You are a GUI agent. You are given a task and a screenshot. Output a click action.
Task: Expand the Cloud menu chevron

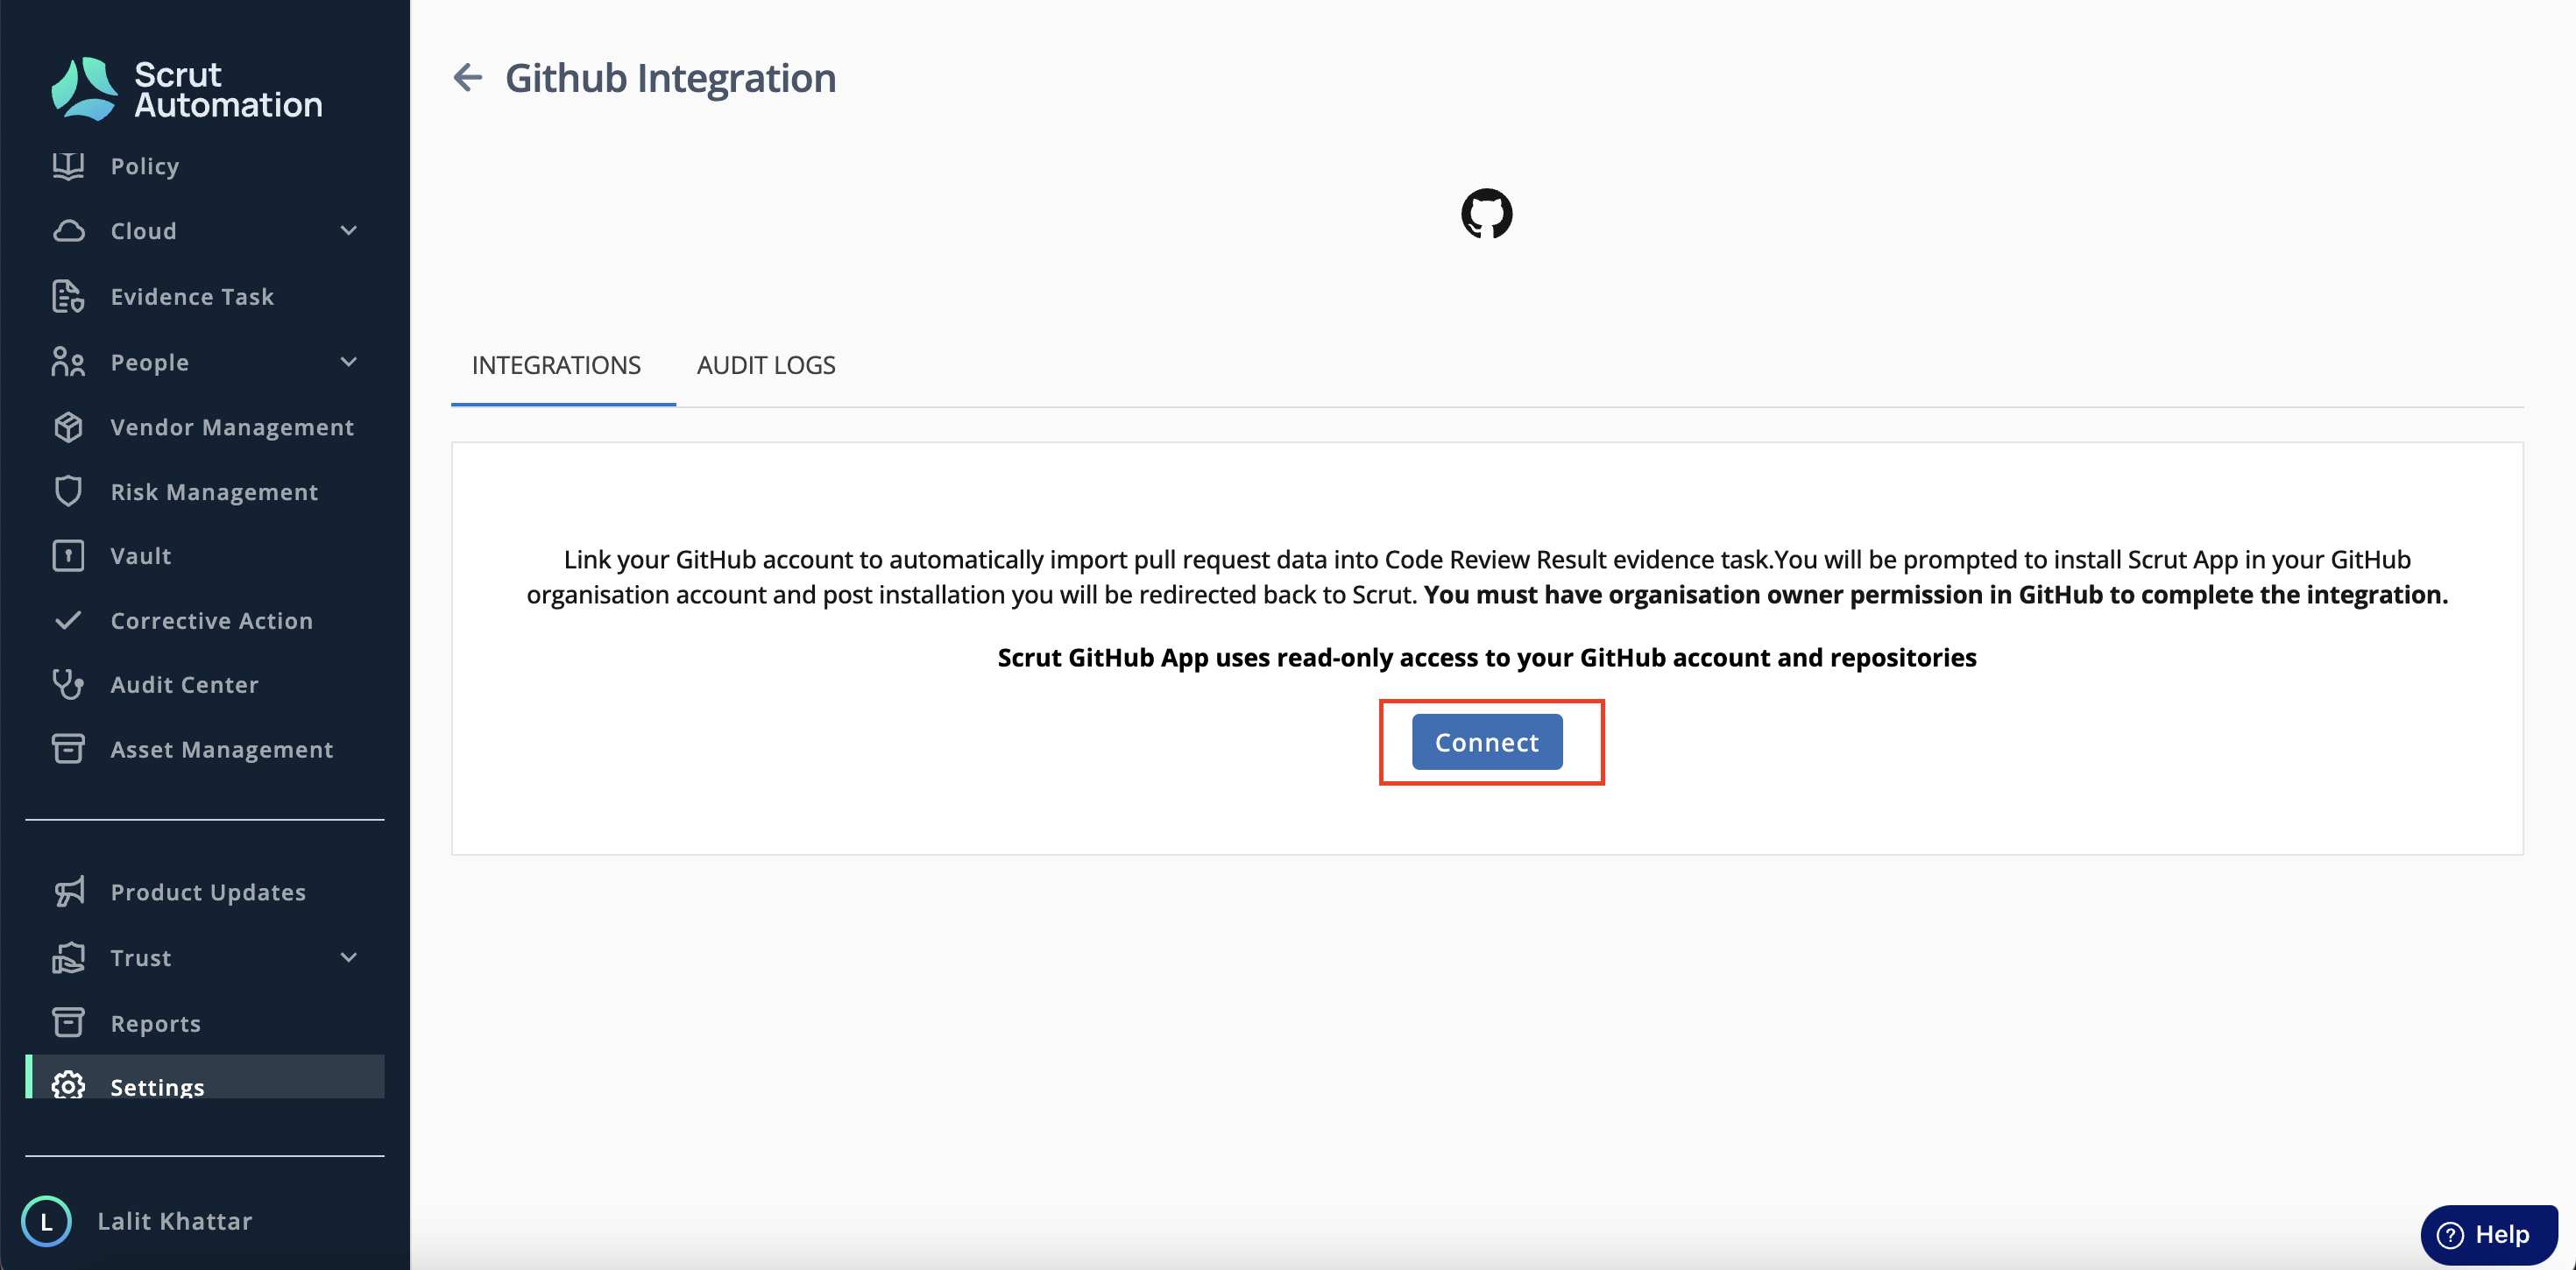click(349, 231)
